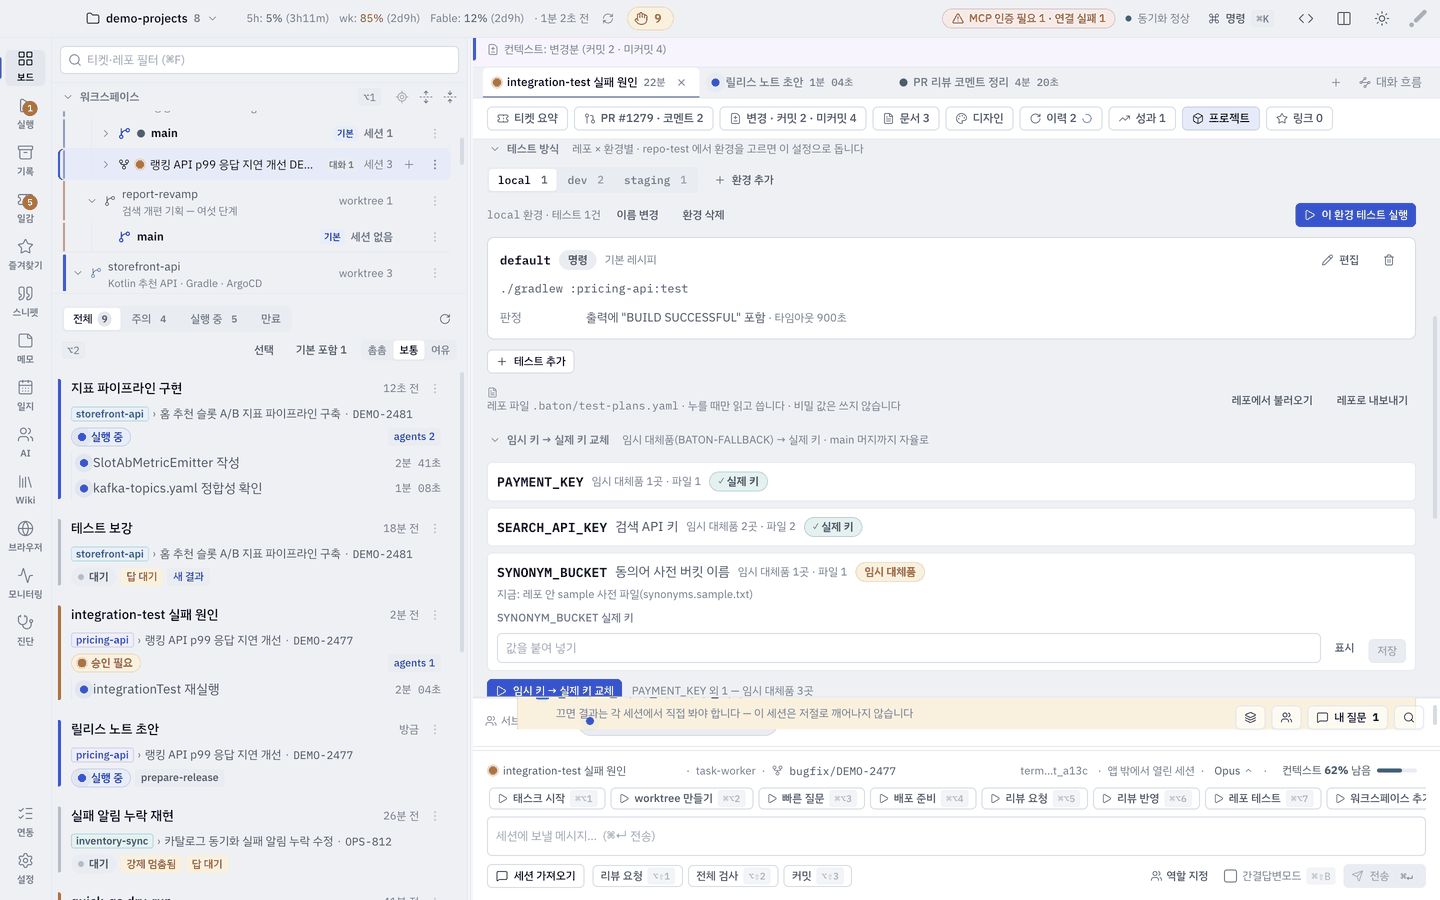Click the code brackets icon in top bar
This screenshot has height=900, width=1440.
coord(1306,18)
